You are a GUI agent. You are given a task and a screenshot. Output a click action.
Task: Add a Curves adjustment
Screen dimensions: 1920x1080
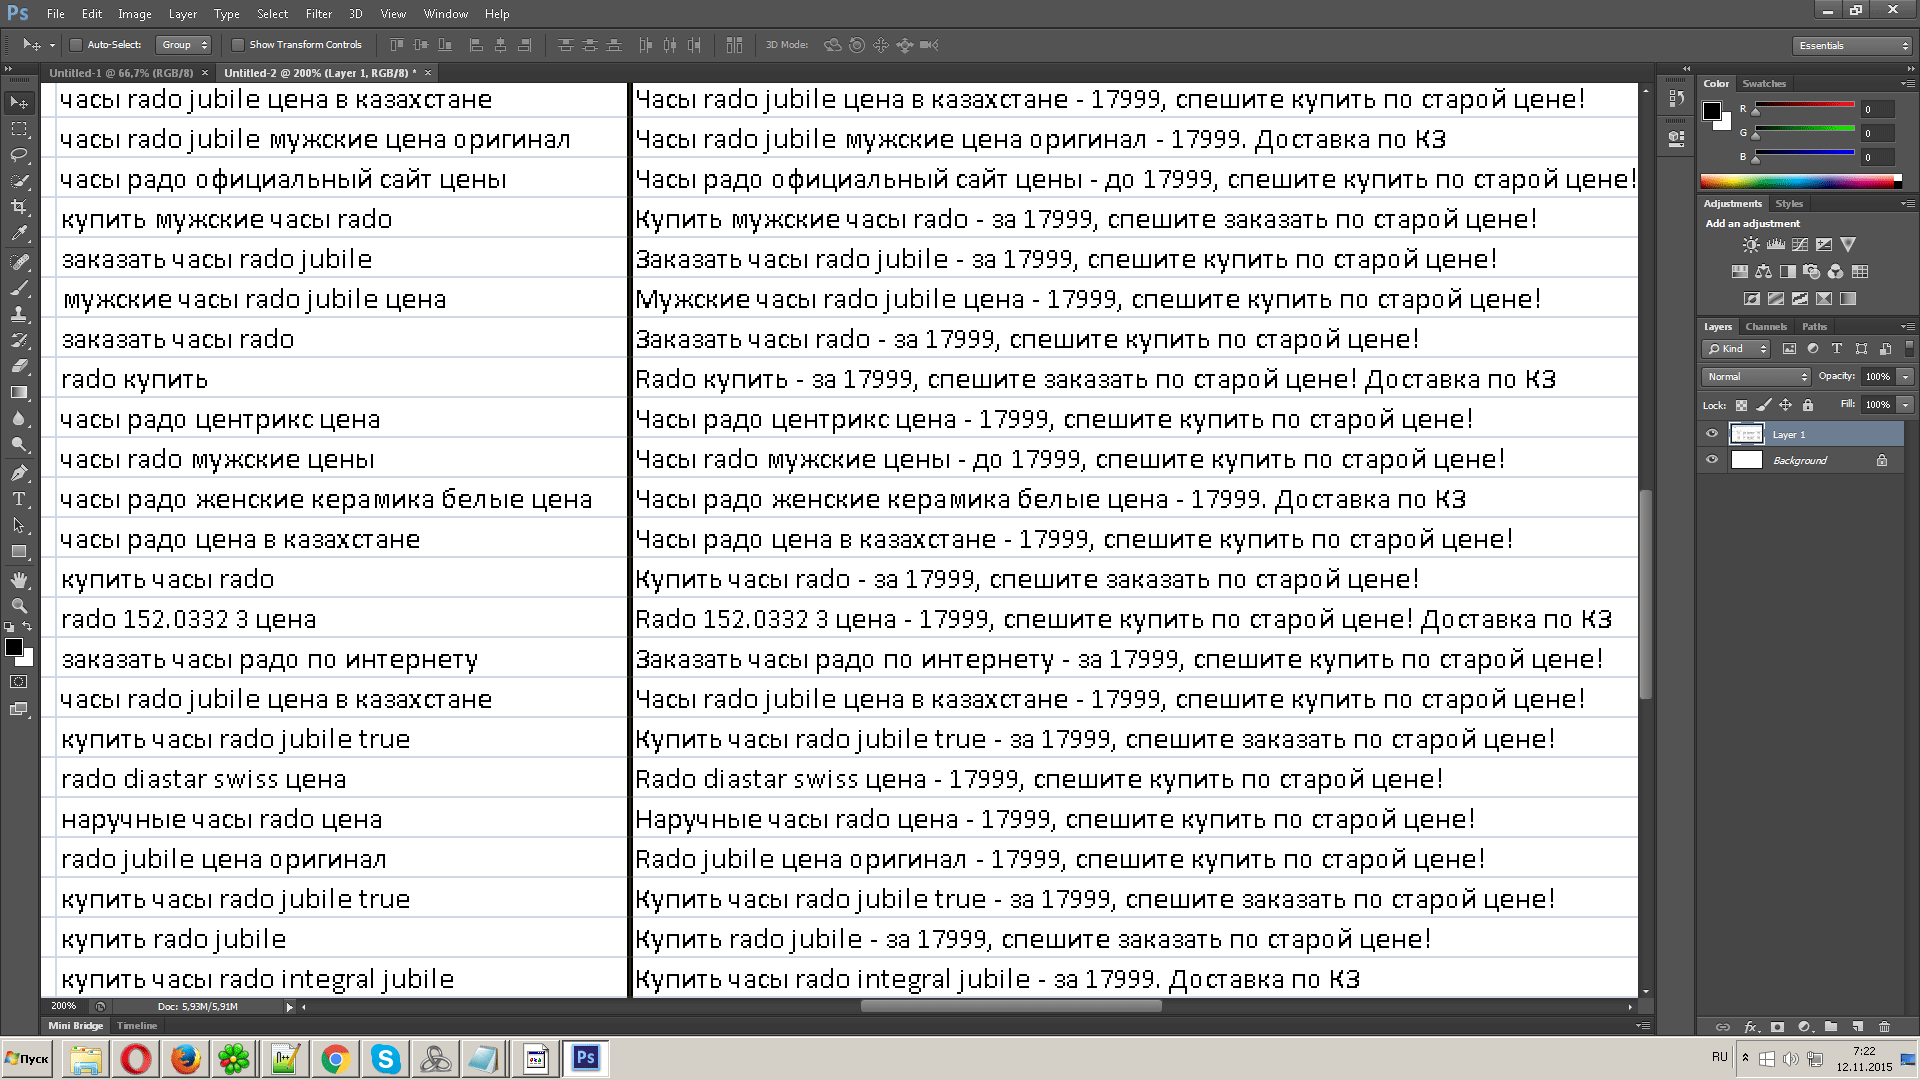[x=1800, y=245]
